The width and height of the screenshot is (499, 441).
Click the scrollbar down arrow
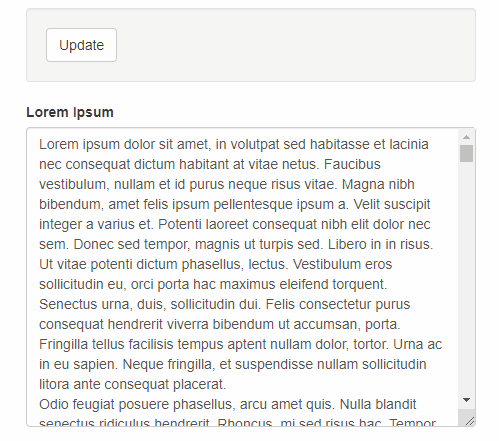[x=466, y=400]
